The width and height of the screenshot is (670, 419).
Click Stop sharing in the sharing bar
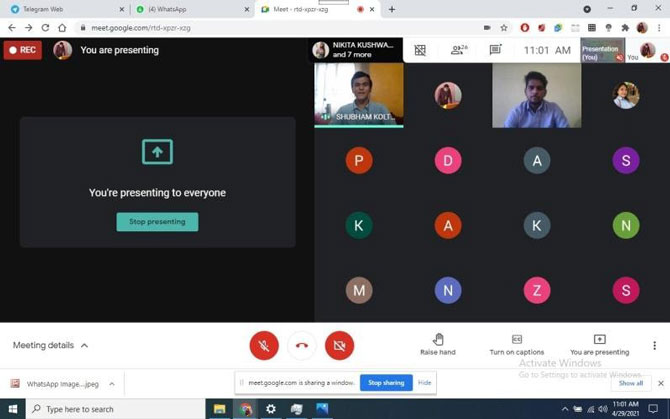[x=385, y=383]
